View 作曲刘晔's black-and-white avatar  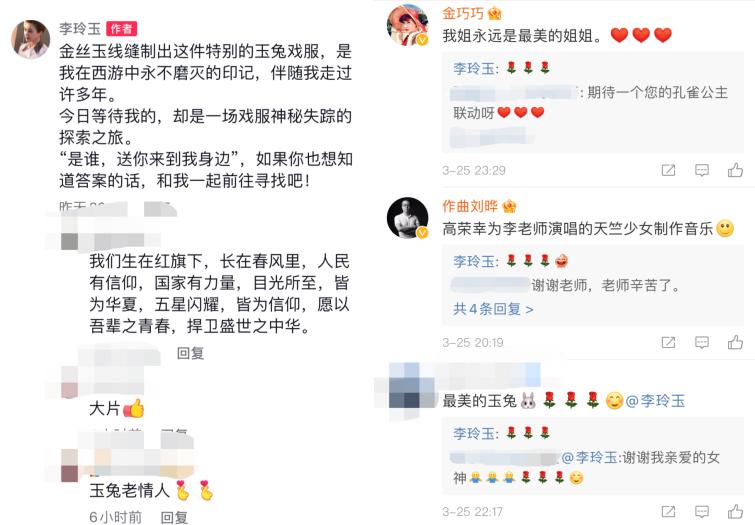(x=408, y=218)
